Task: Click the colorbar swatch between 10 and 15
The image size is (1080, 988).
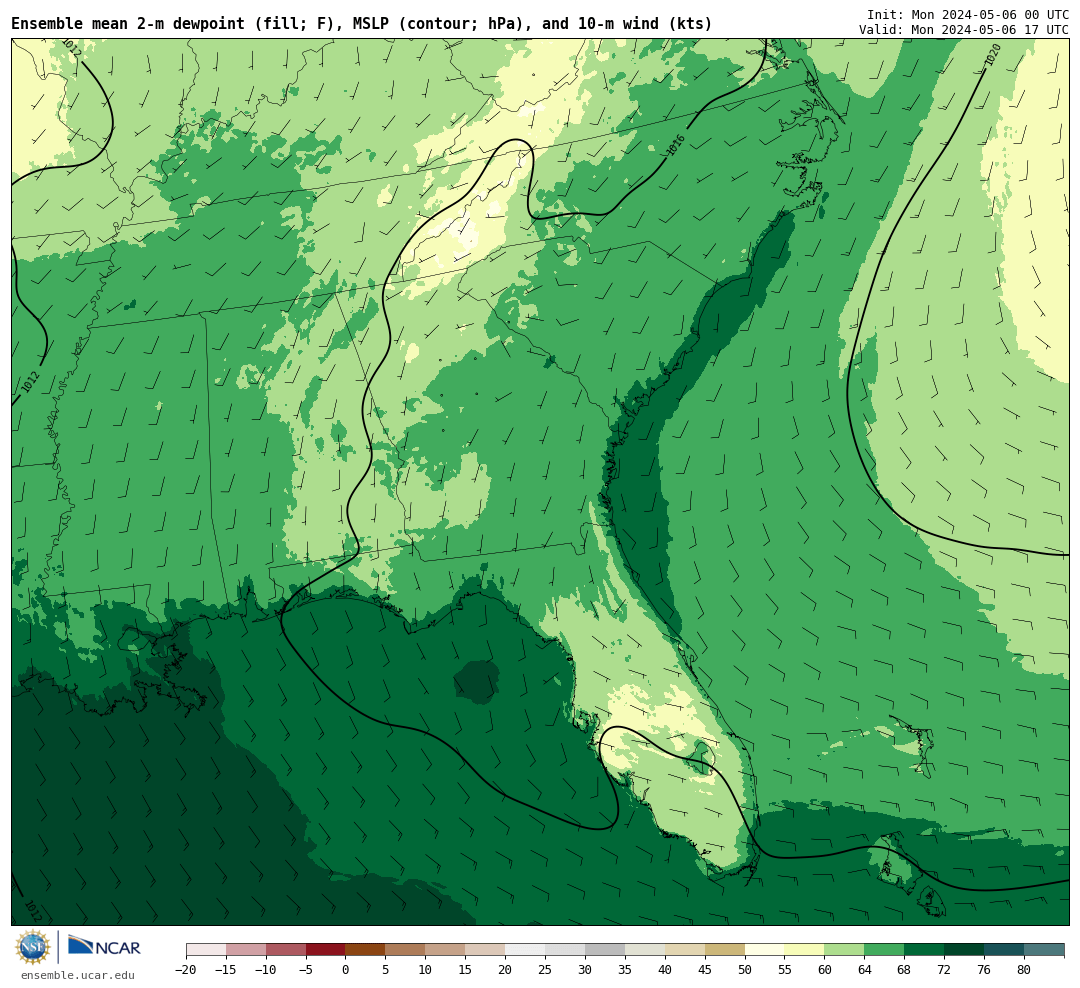Action: tap(446, 950)
